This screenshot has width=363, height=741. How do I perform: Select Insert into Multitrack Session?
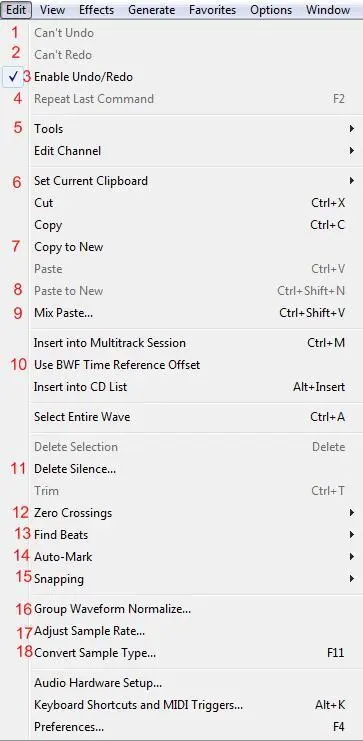[194, 343]
